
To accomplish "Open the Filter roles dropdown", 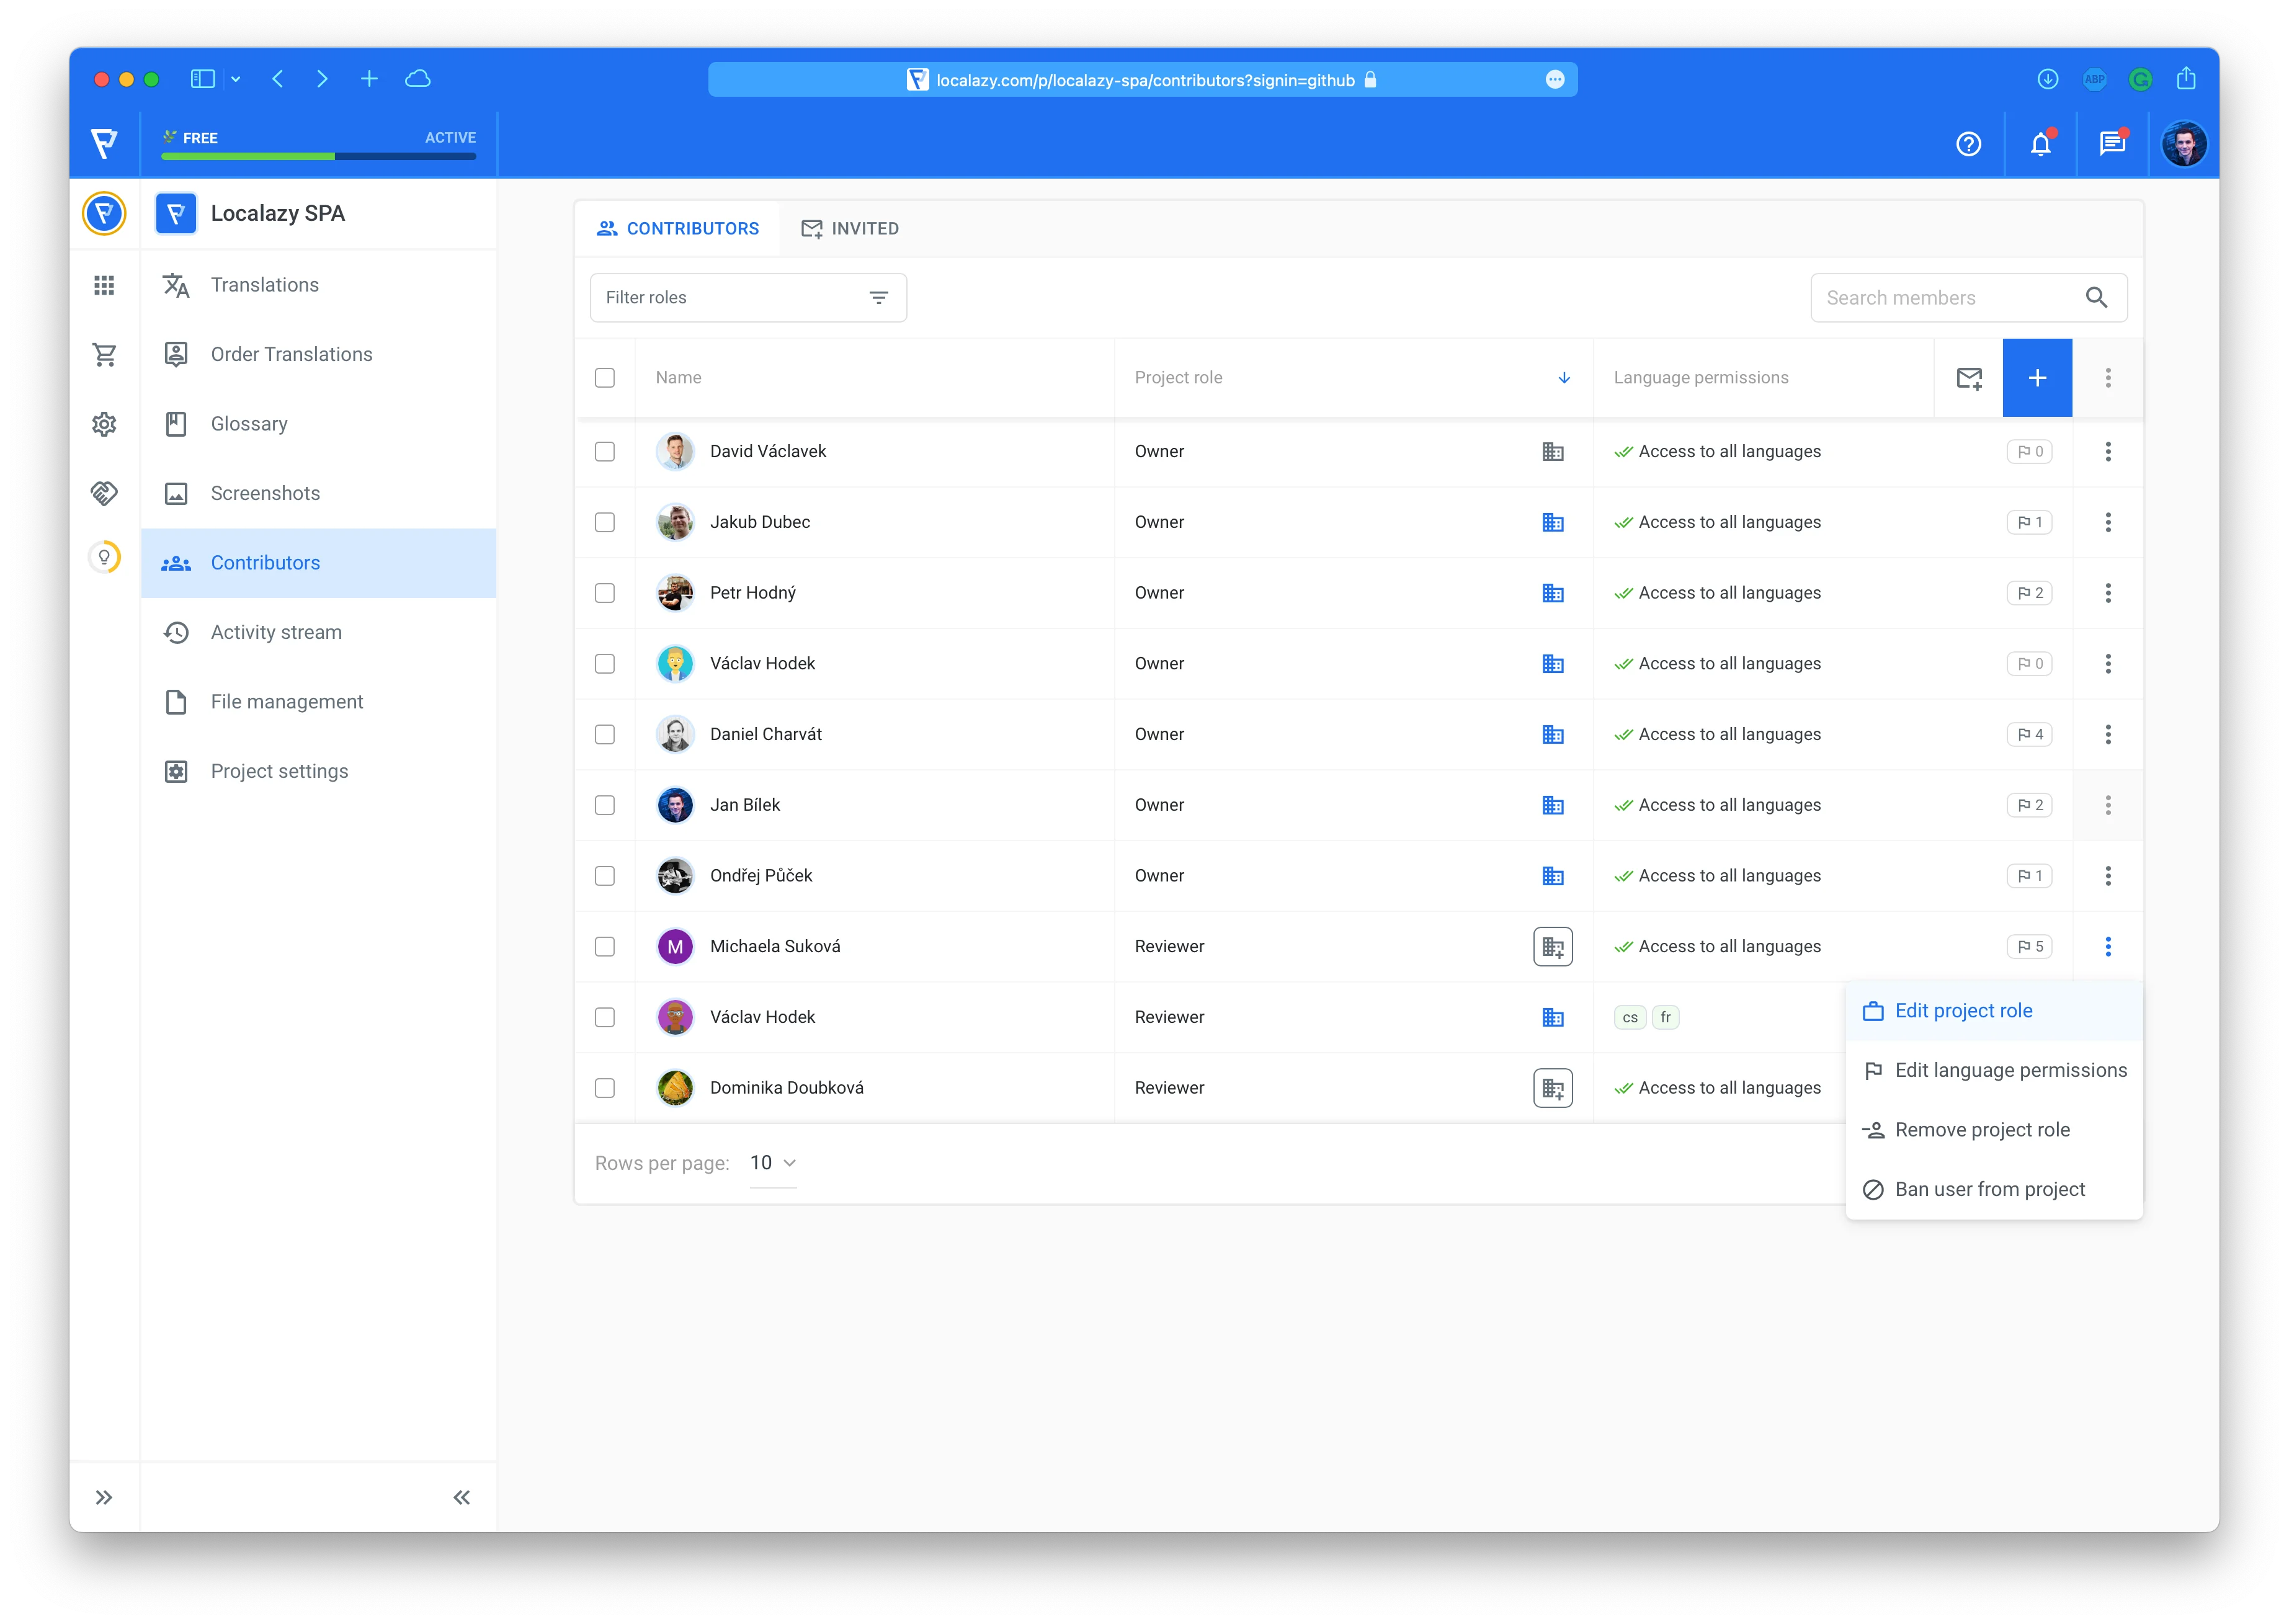I will (x=748, y=298).
